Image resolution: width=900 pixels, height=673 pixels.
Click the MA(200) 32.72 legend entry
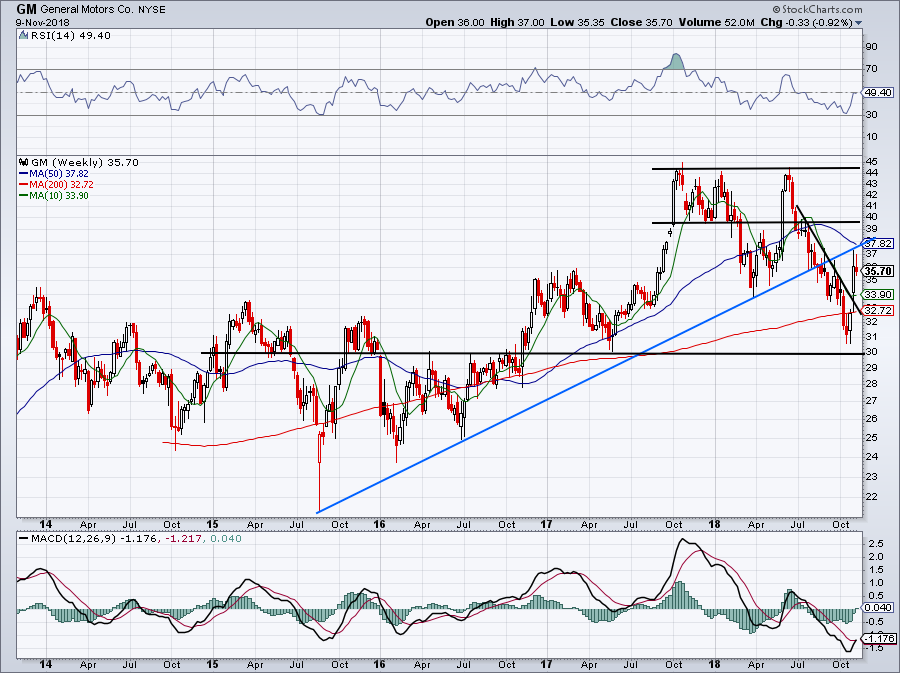tap(61, 185)
